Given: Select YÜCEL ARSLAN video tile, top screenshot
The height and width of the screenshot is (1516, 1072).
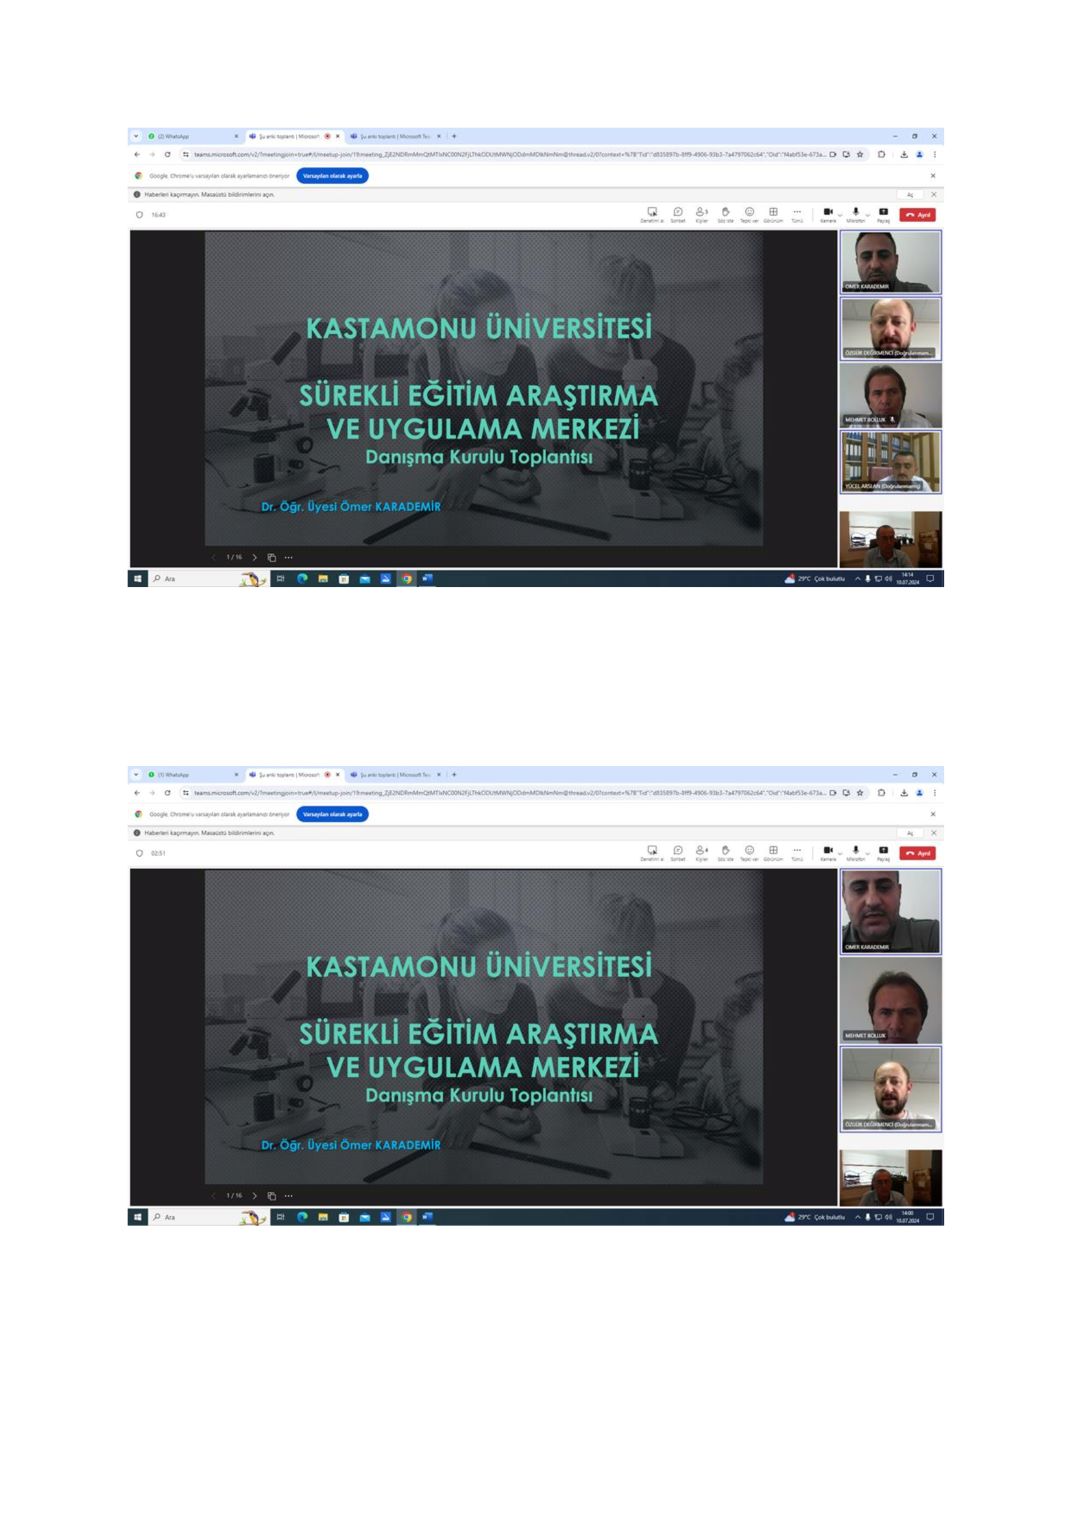Looking at the screenshot, I should pyautogui.click(x=890, y=461).
